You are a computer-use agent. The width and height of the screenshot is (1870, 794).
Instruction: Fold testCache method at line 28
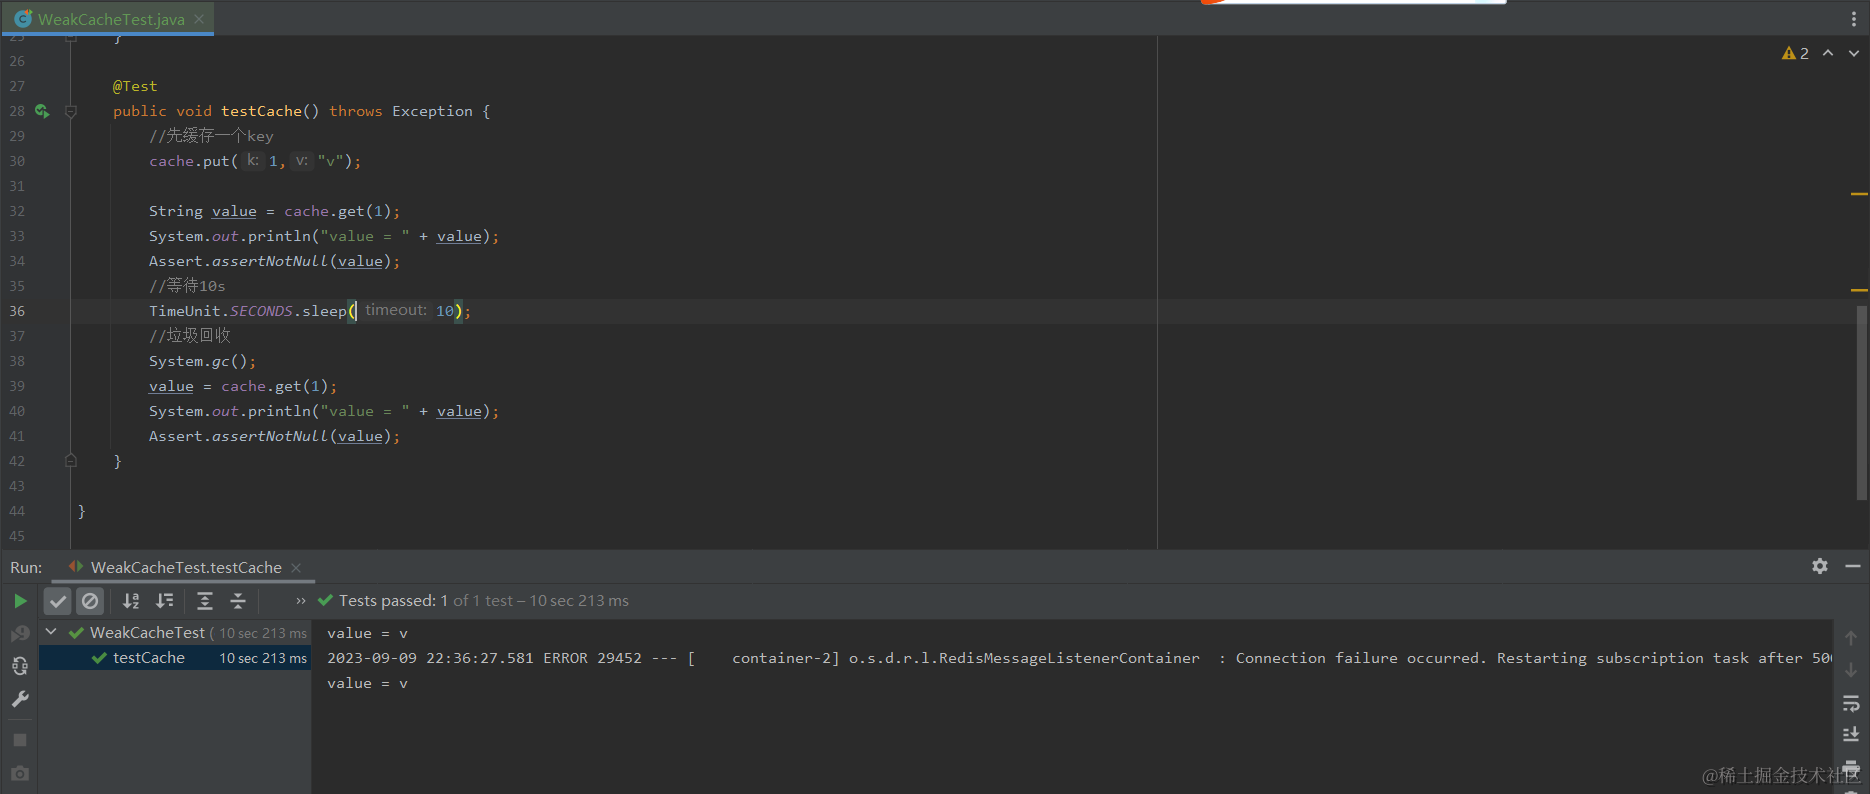[x=71, y=111]
